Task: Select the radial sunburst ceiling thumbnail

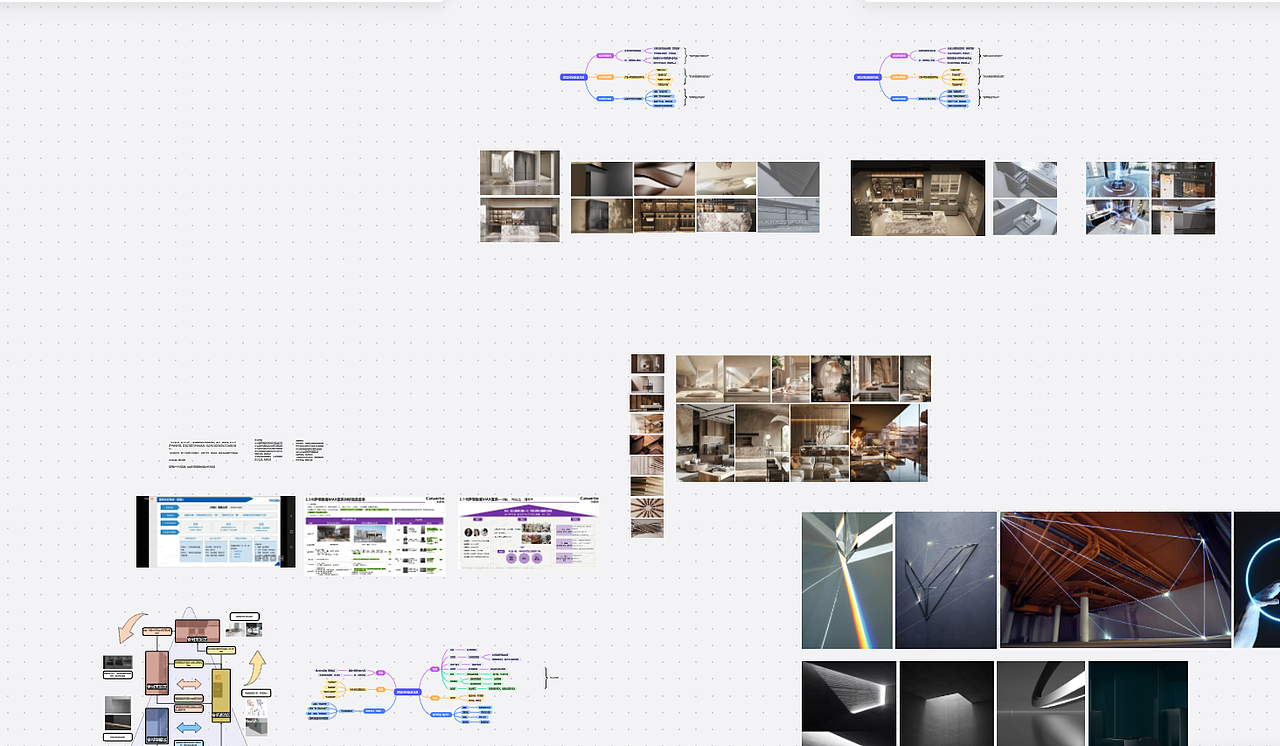Action: tap(647, 506)
